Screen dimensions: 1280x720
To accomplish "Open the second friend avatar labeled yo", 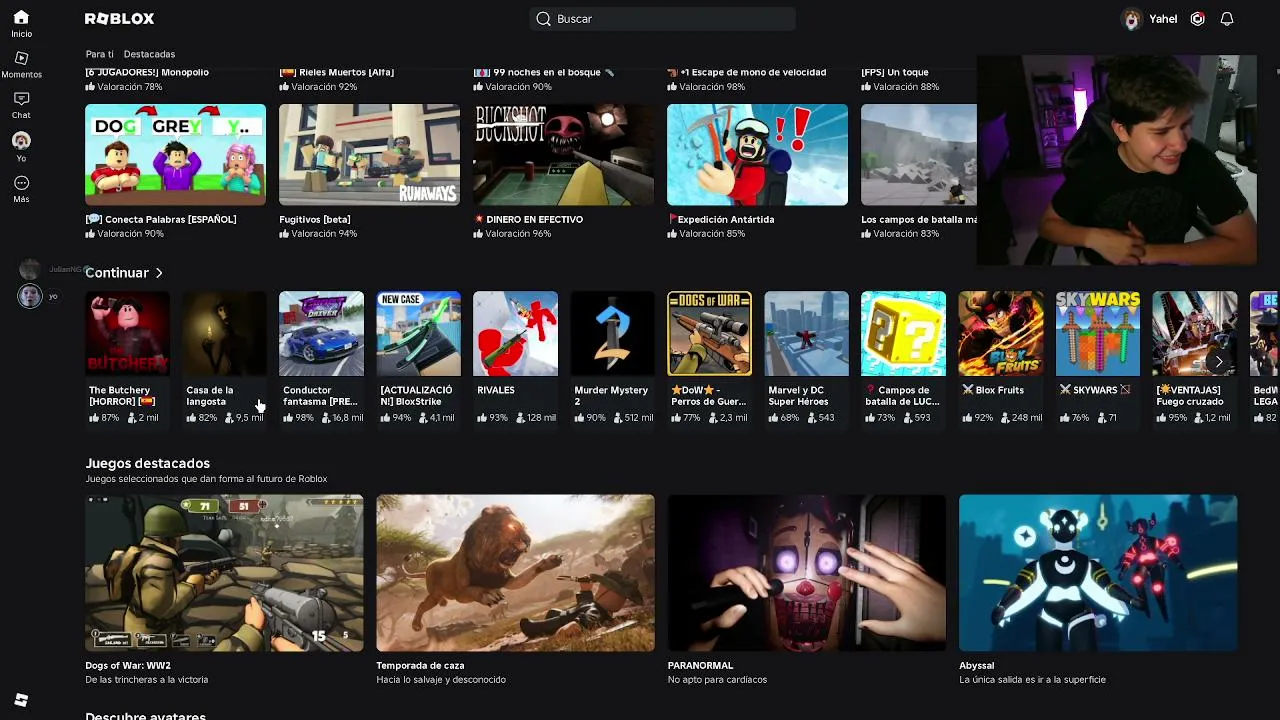I will point(30,296).
